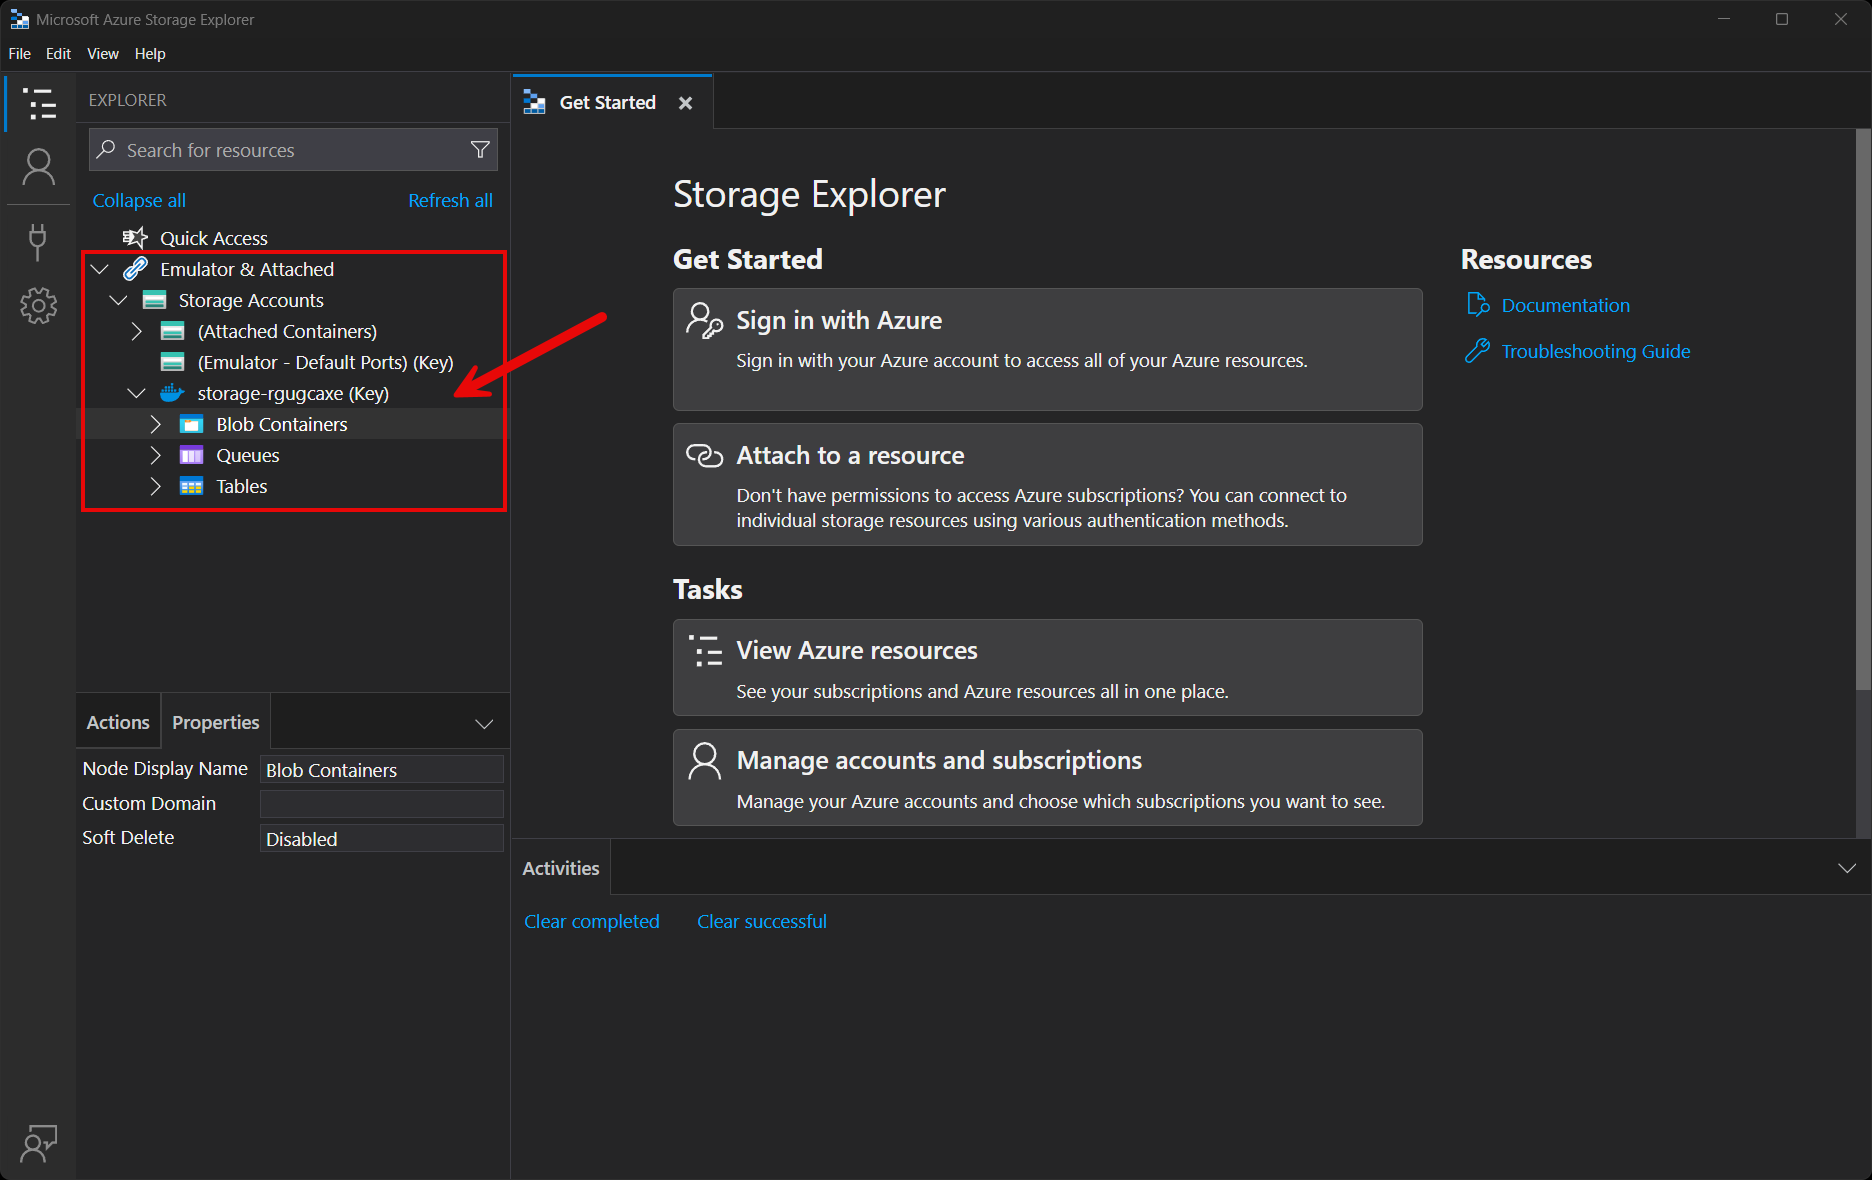This screenshot has width=1872, height=1180.
Task: Click the filter icon in the resource search bar
Action: click(x=481, y=149)
